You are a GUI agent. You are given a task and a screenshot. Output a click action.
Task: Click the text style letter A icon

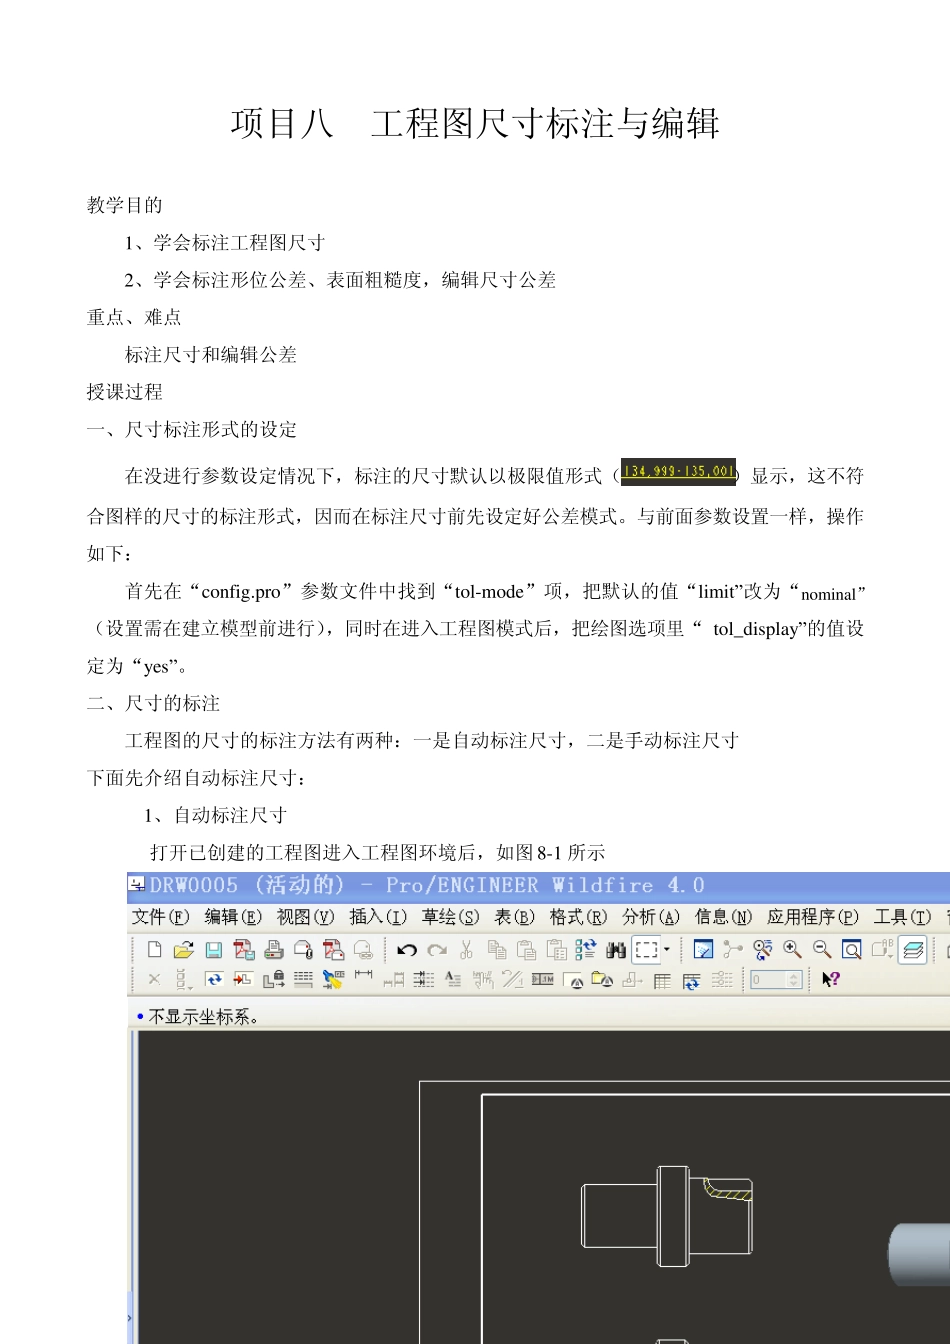coord(454,979)
